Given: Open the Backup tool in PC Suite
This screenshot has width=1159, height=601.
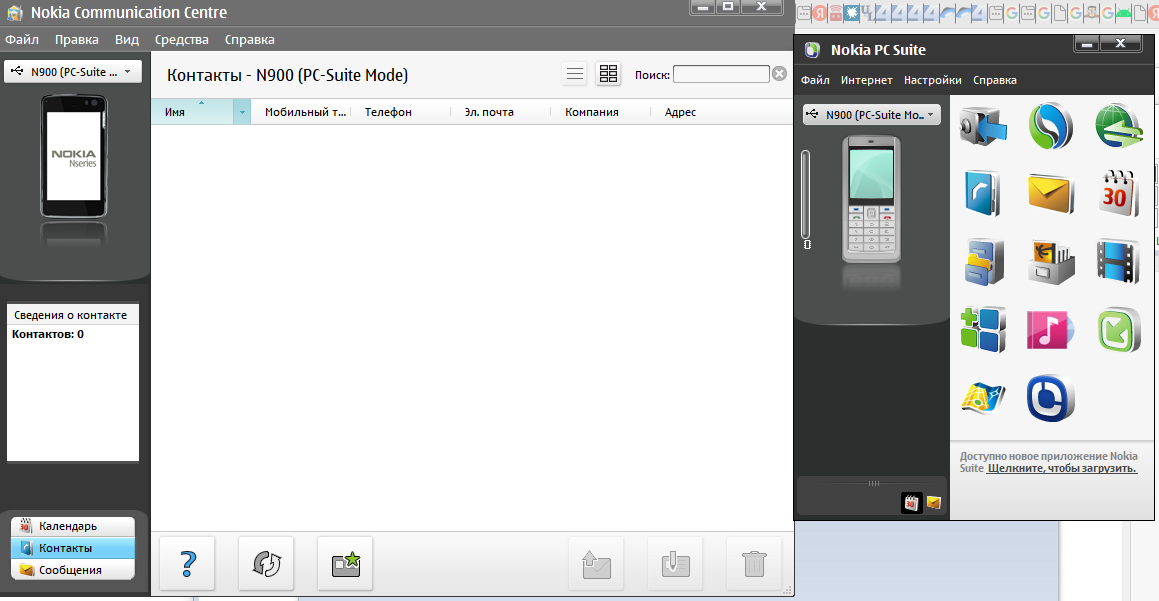Looking at the screenshot, I should (x=983, y=126).
